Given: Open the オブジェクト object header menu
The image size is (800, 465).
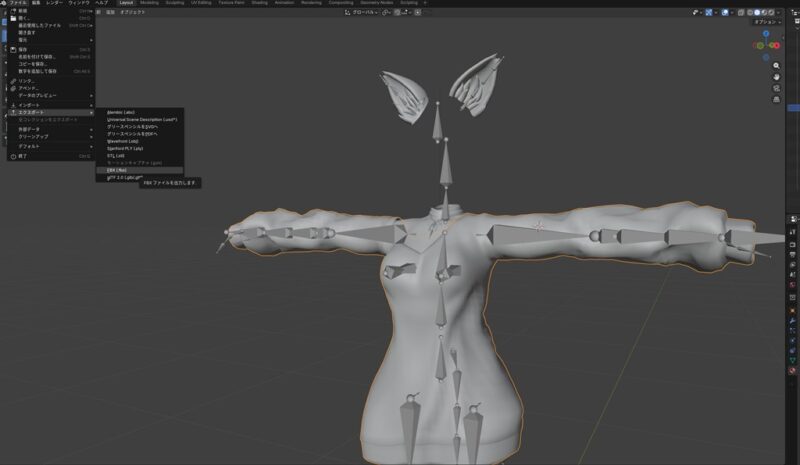Looking at the screenshot, I should pyautogui.click(x=132, y=12).
